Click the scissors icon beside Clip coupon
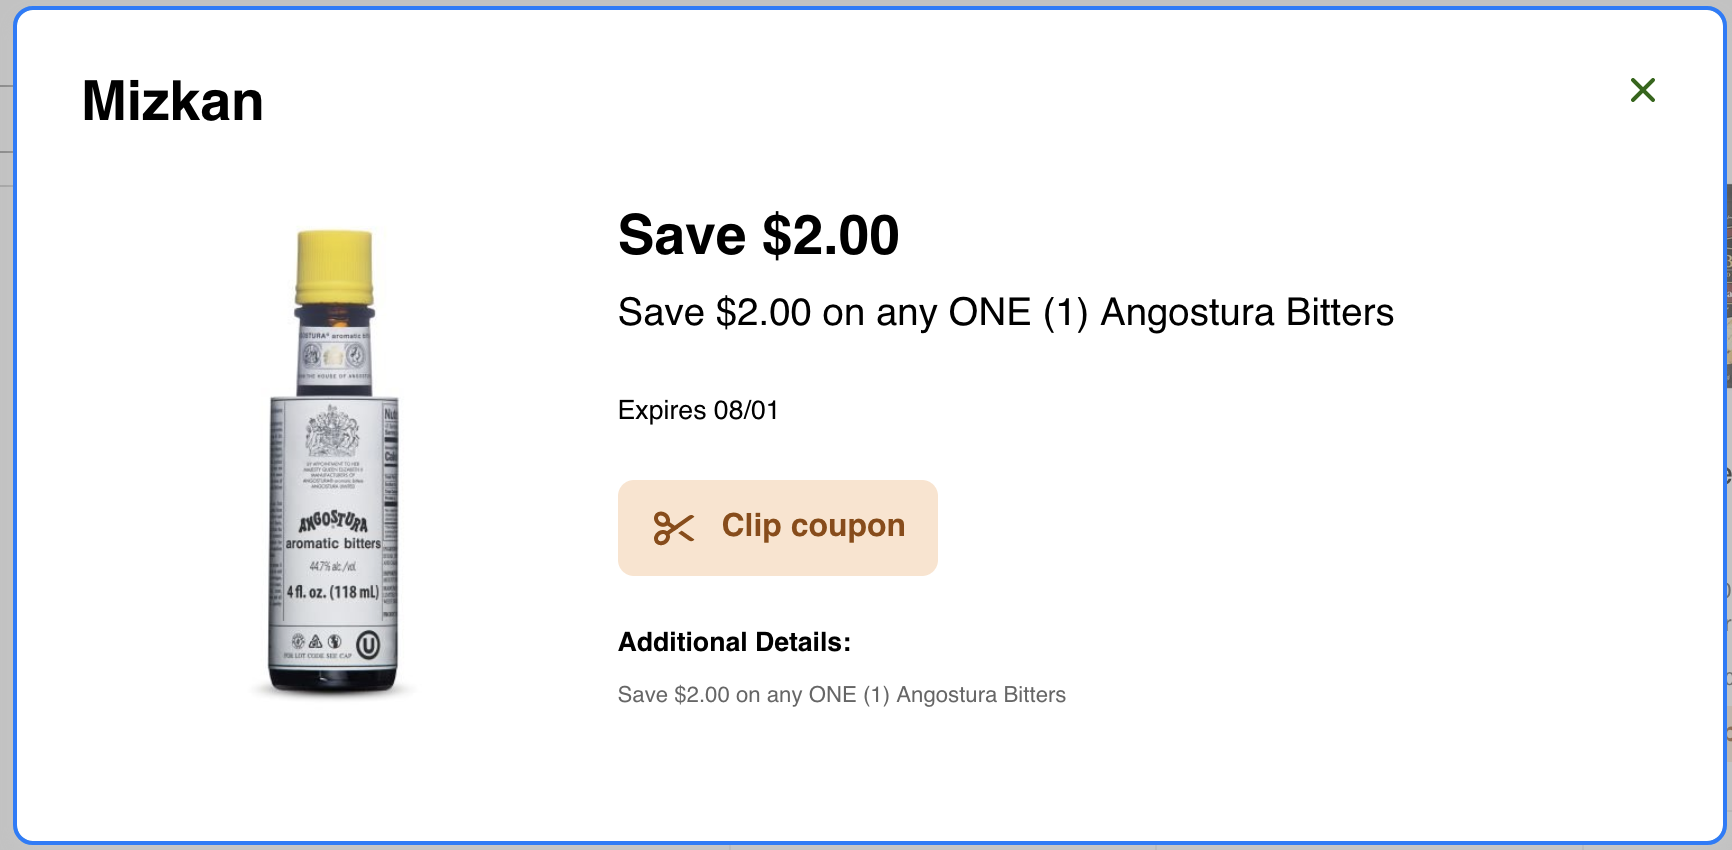 (x=673, y=528)
